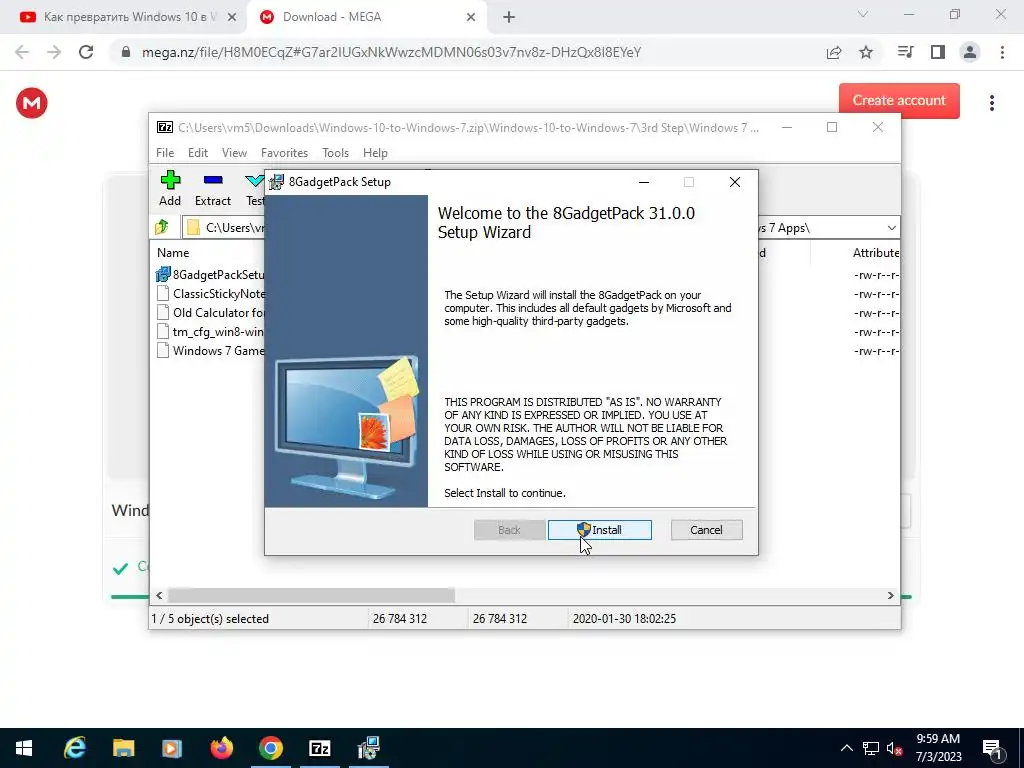Minimize the 8GadgetPack Setup window

644,182
